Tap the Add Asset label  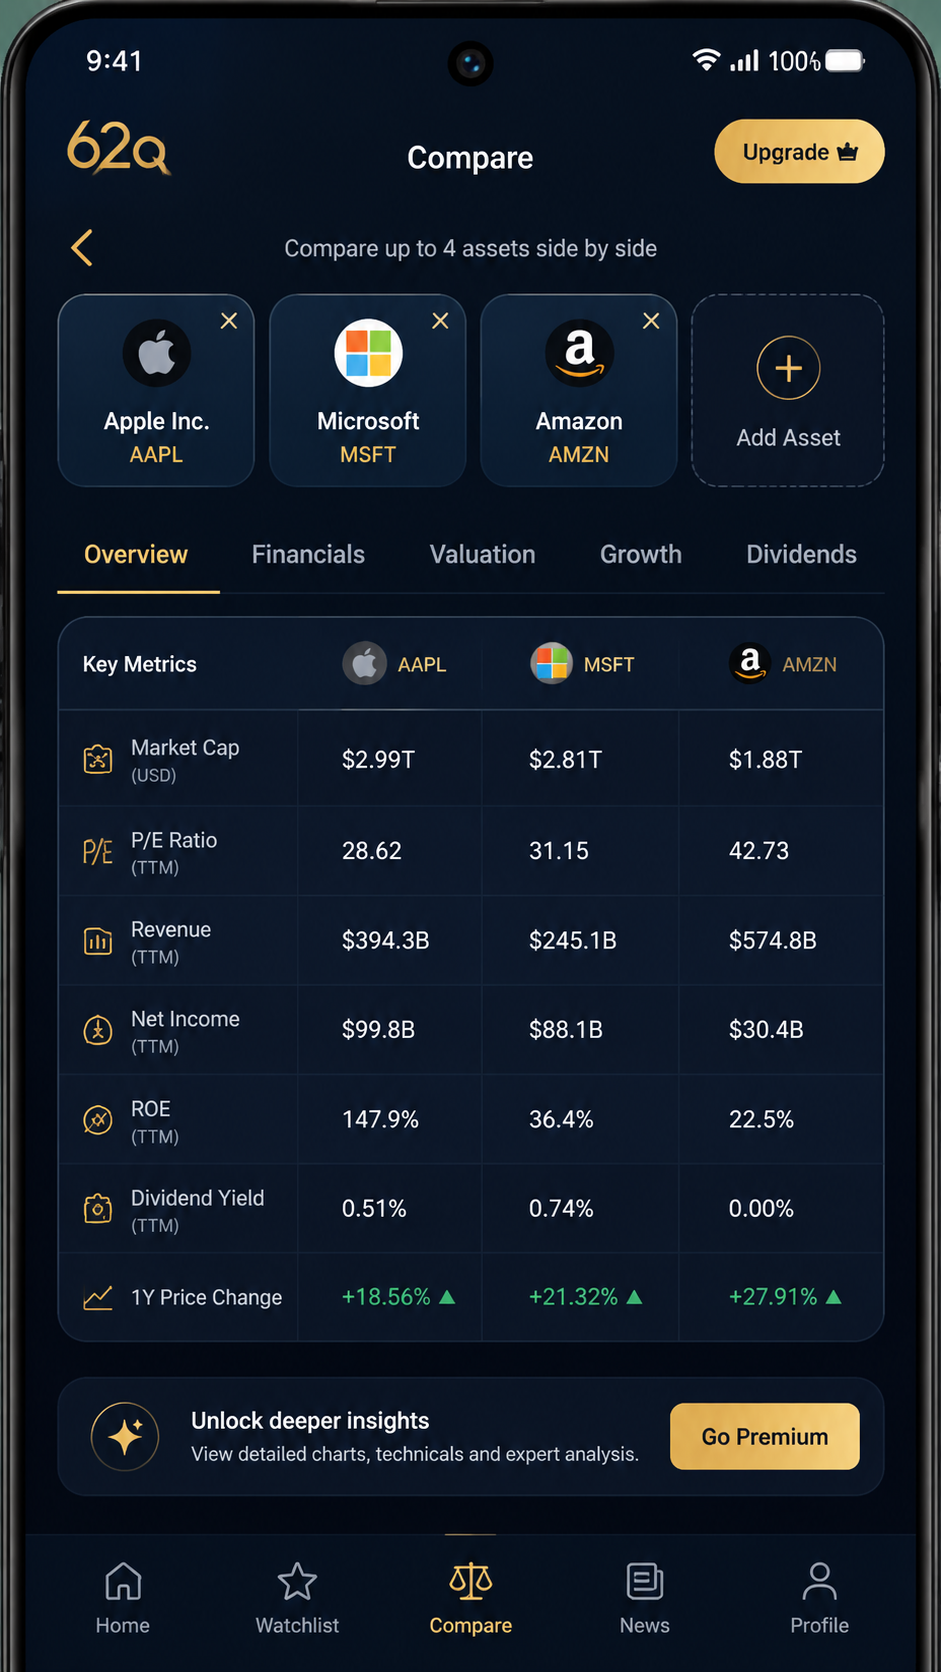pyautogui.click(x=788, y=438)
